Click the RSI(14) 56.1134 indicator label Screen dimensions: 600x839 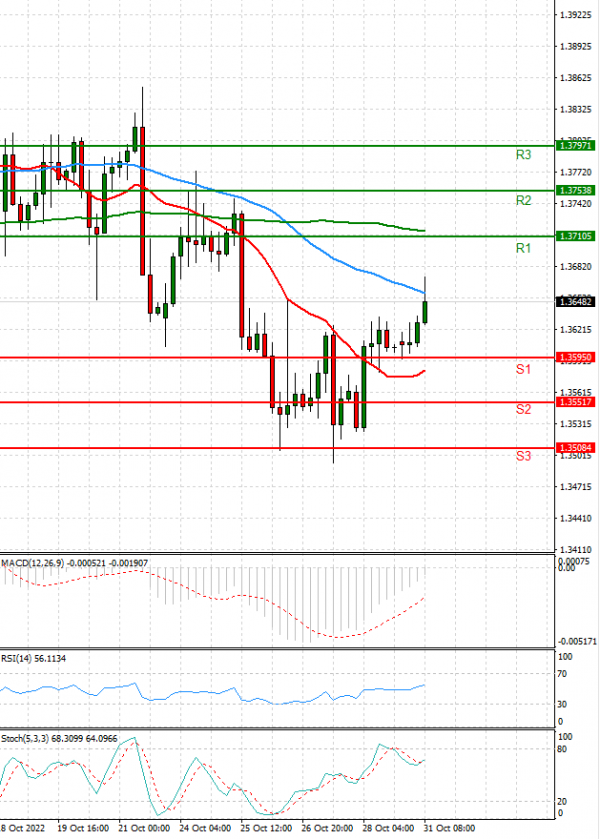pos(33,659)
